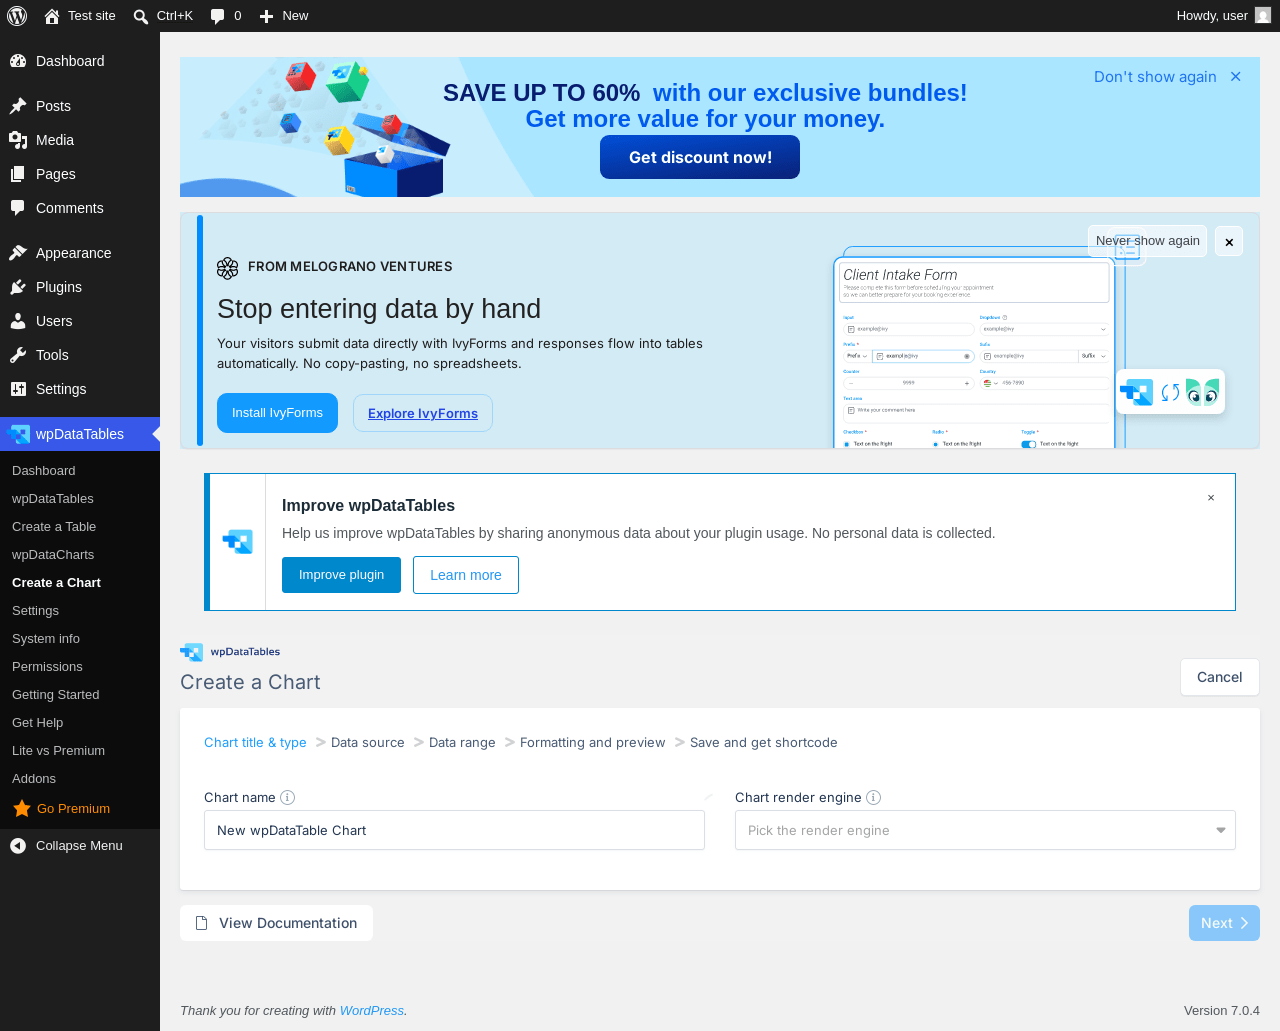Click the Client Intake Form preview image
Image resolution: width=1280 pixels, height=1031 pixels.
tap(980, 347)
